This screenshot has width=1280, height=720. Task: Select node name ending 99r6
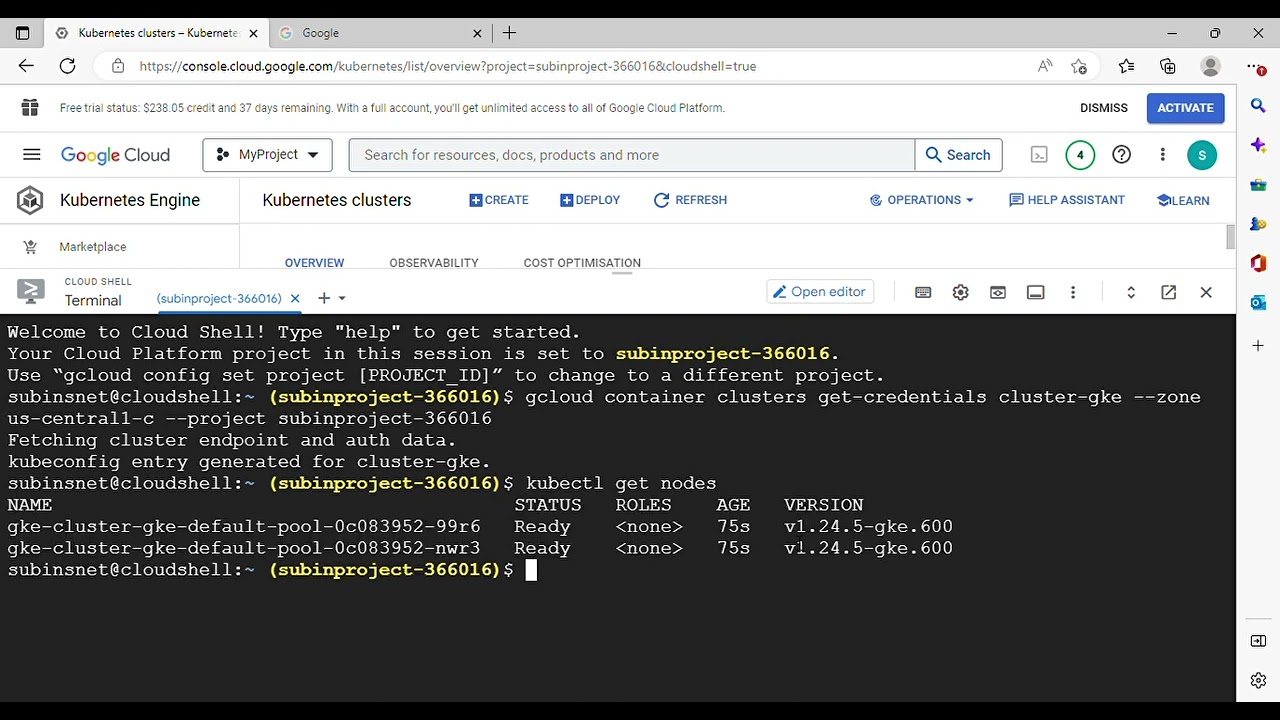(244, 527)
